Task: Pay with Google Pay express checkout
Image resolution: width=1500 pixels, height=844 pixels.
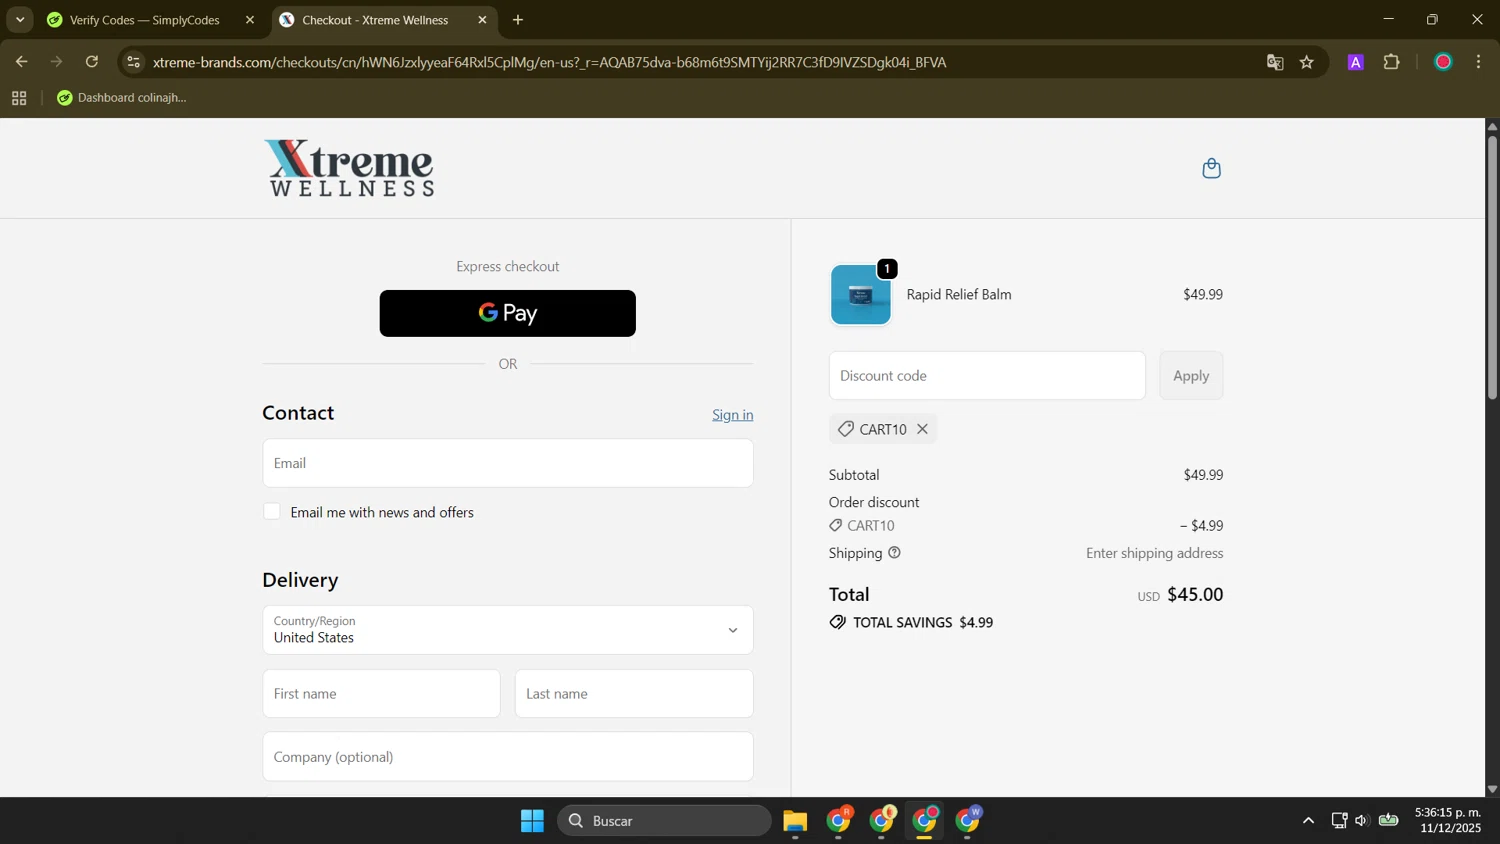Action: (507, 313)
